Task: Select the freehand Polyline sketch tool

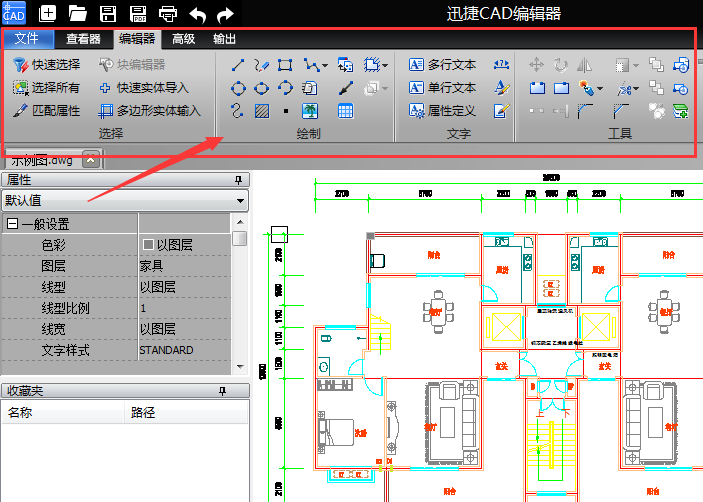Action: click(261, 65)
